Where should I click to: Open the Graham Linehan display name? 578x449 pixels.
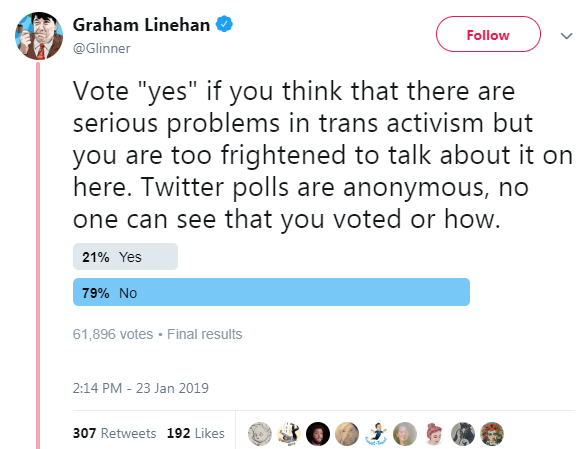click(x=141, y=25)
